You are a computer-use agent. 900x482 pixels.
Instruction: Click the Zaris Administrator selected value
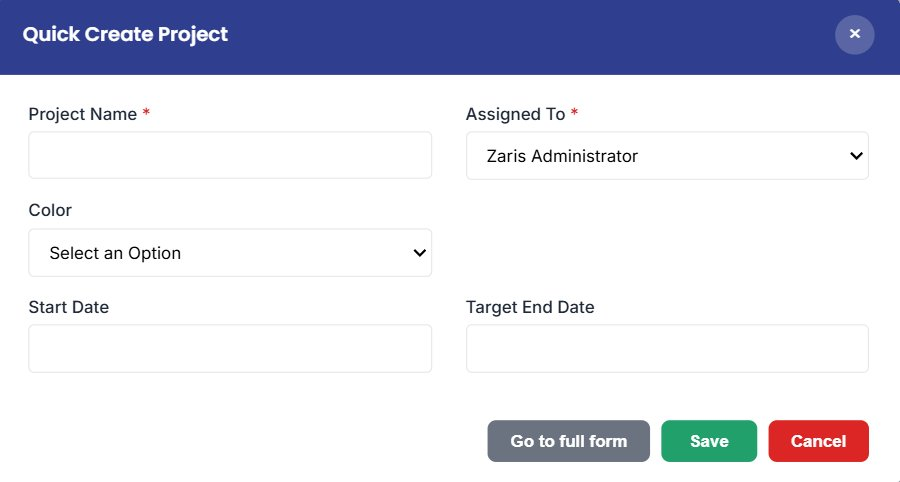point(562,156)
